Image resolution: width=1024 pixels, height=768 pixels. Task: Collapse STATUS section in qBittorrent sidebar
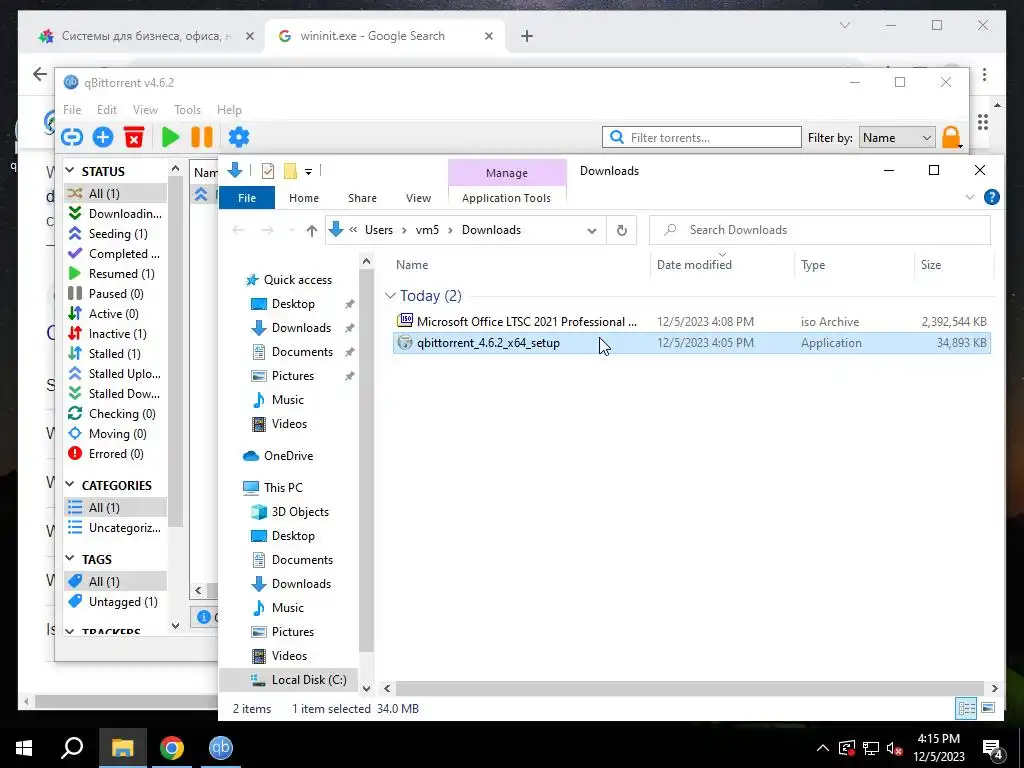(x=70, y=171)
